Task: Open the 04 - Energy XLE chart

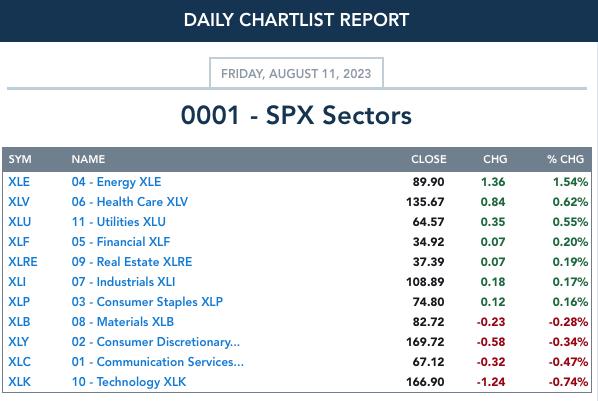Action: (x=116, y=182)
